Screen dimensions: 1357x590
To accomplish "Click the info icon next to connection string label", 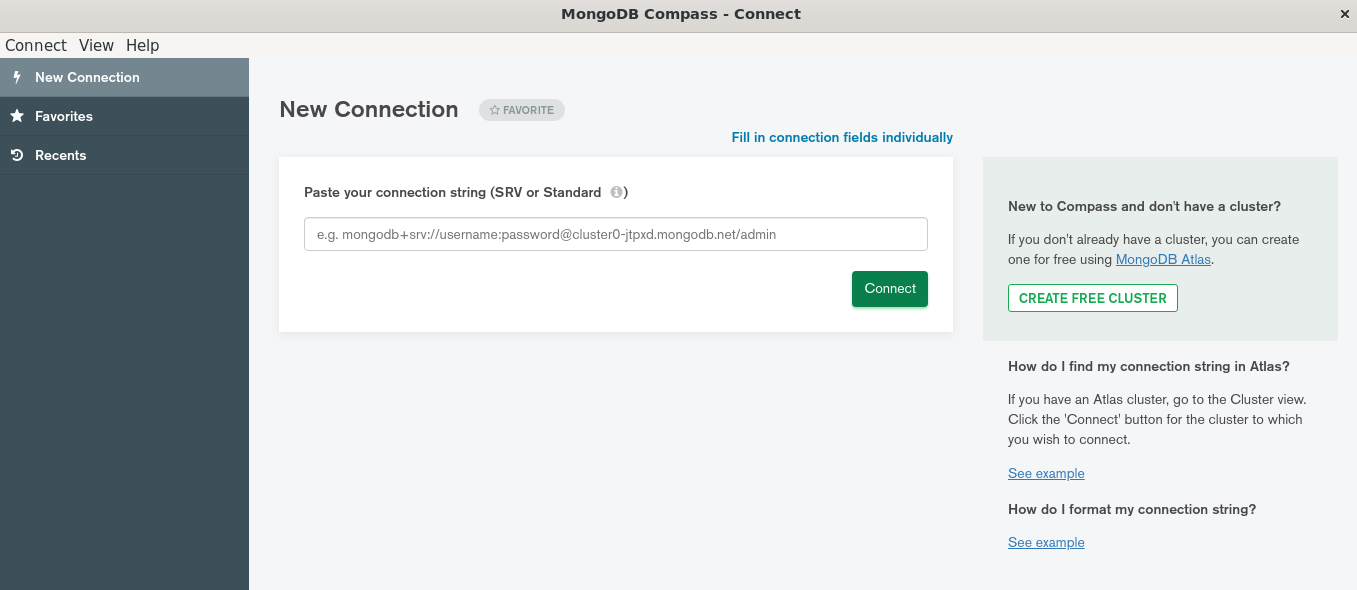I will [x=616, y=192].
